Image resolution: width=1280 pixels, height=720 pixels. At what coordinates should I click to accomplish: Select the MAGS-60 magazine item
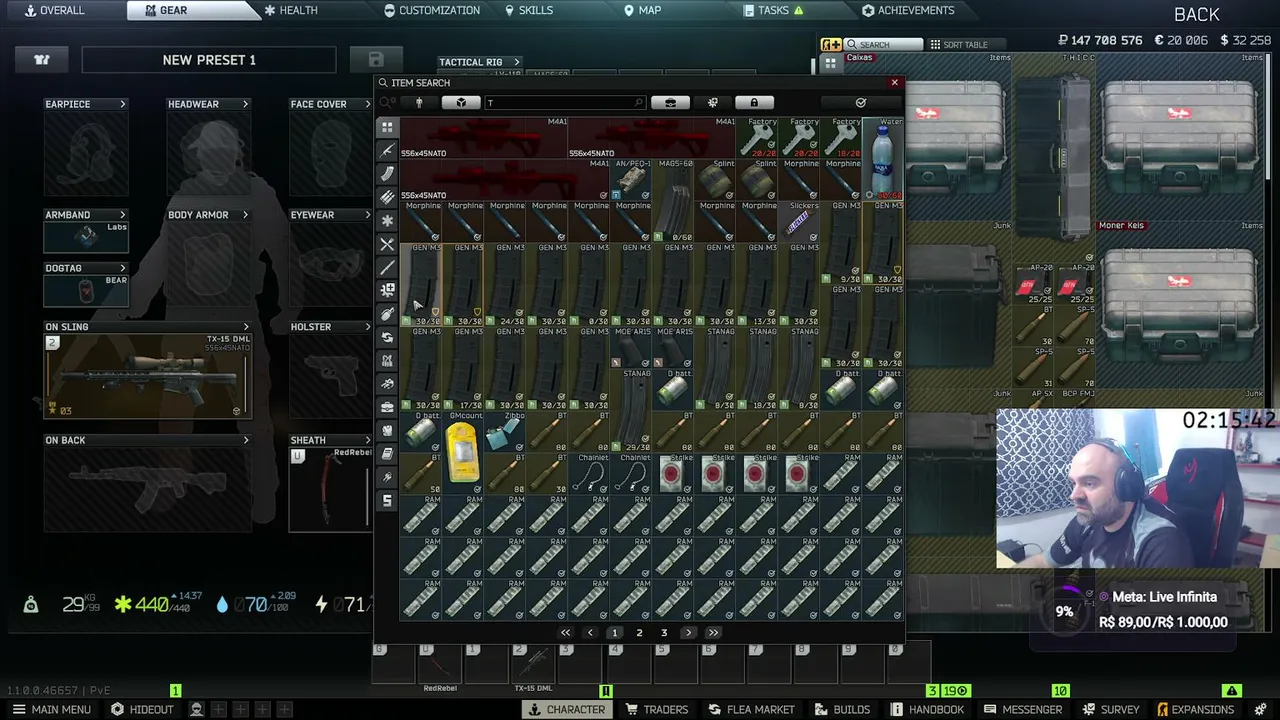(673, 201)
